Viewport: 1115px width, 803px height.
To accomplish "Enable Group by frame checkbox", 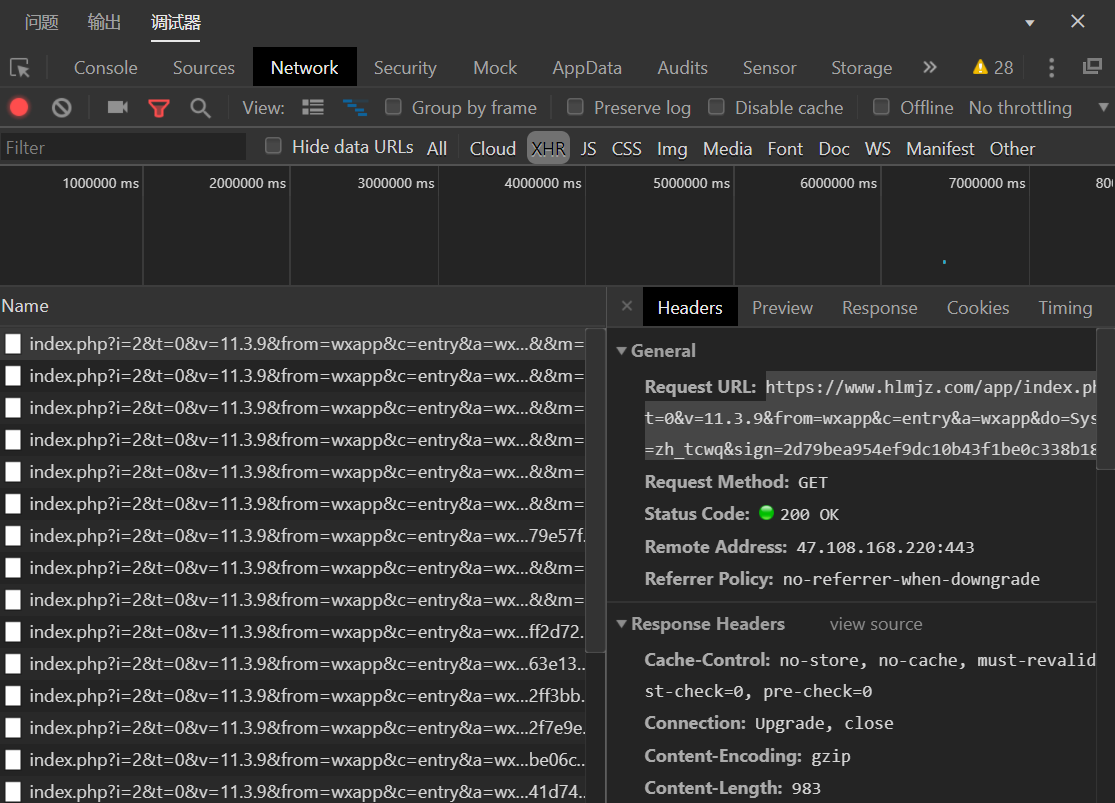I will 393,107.
